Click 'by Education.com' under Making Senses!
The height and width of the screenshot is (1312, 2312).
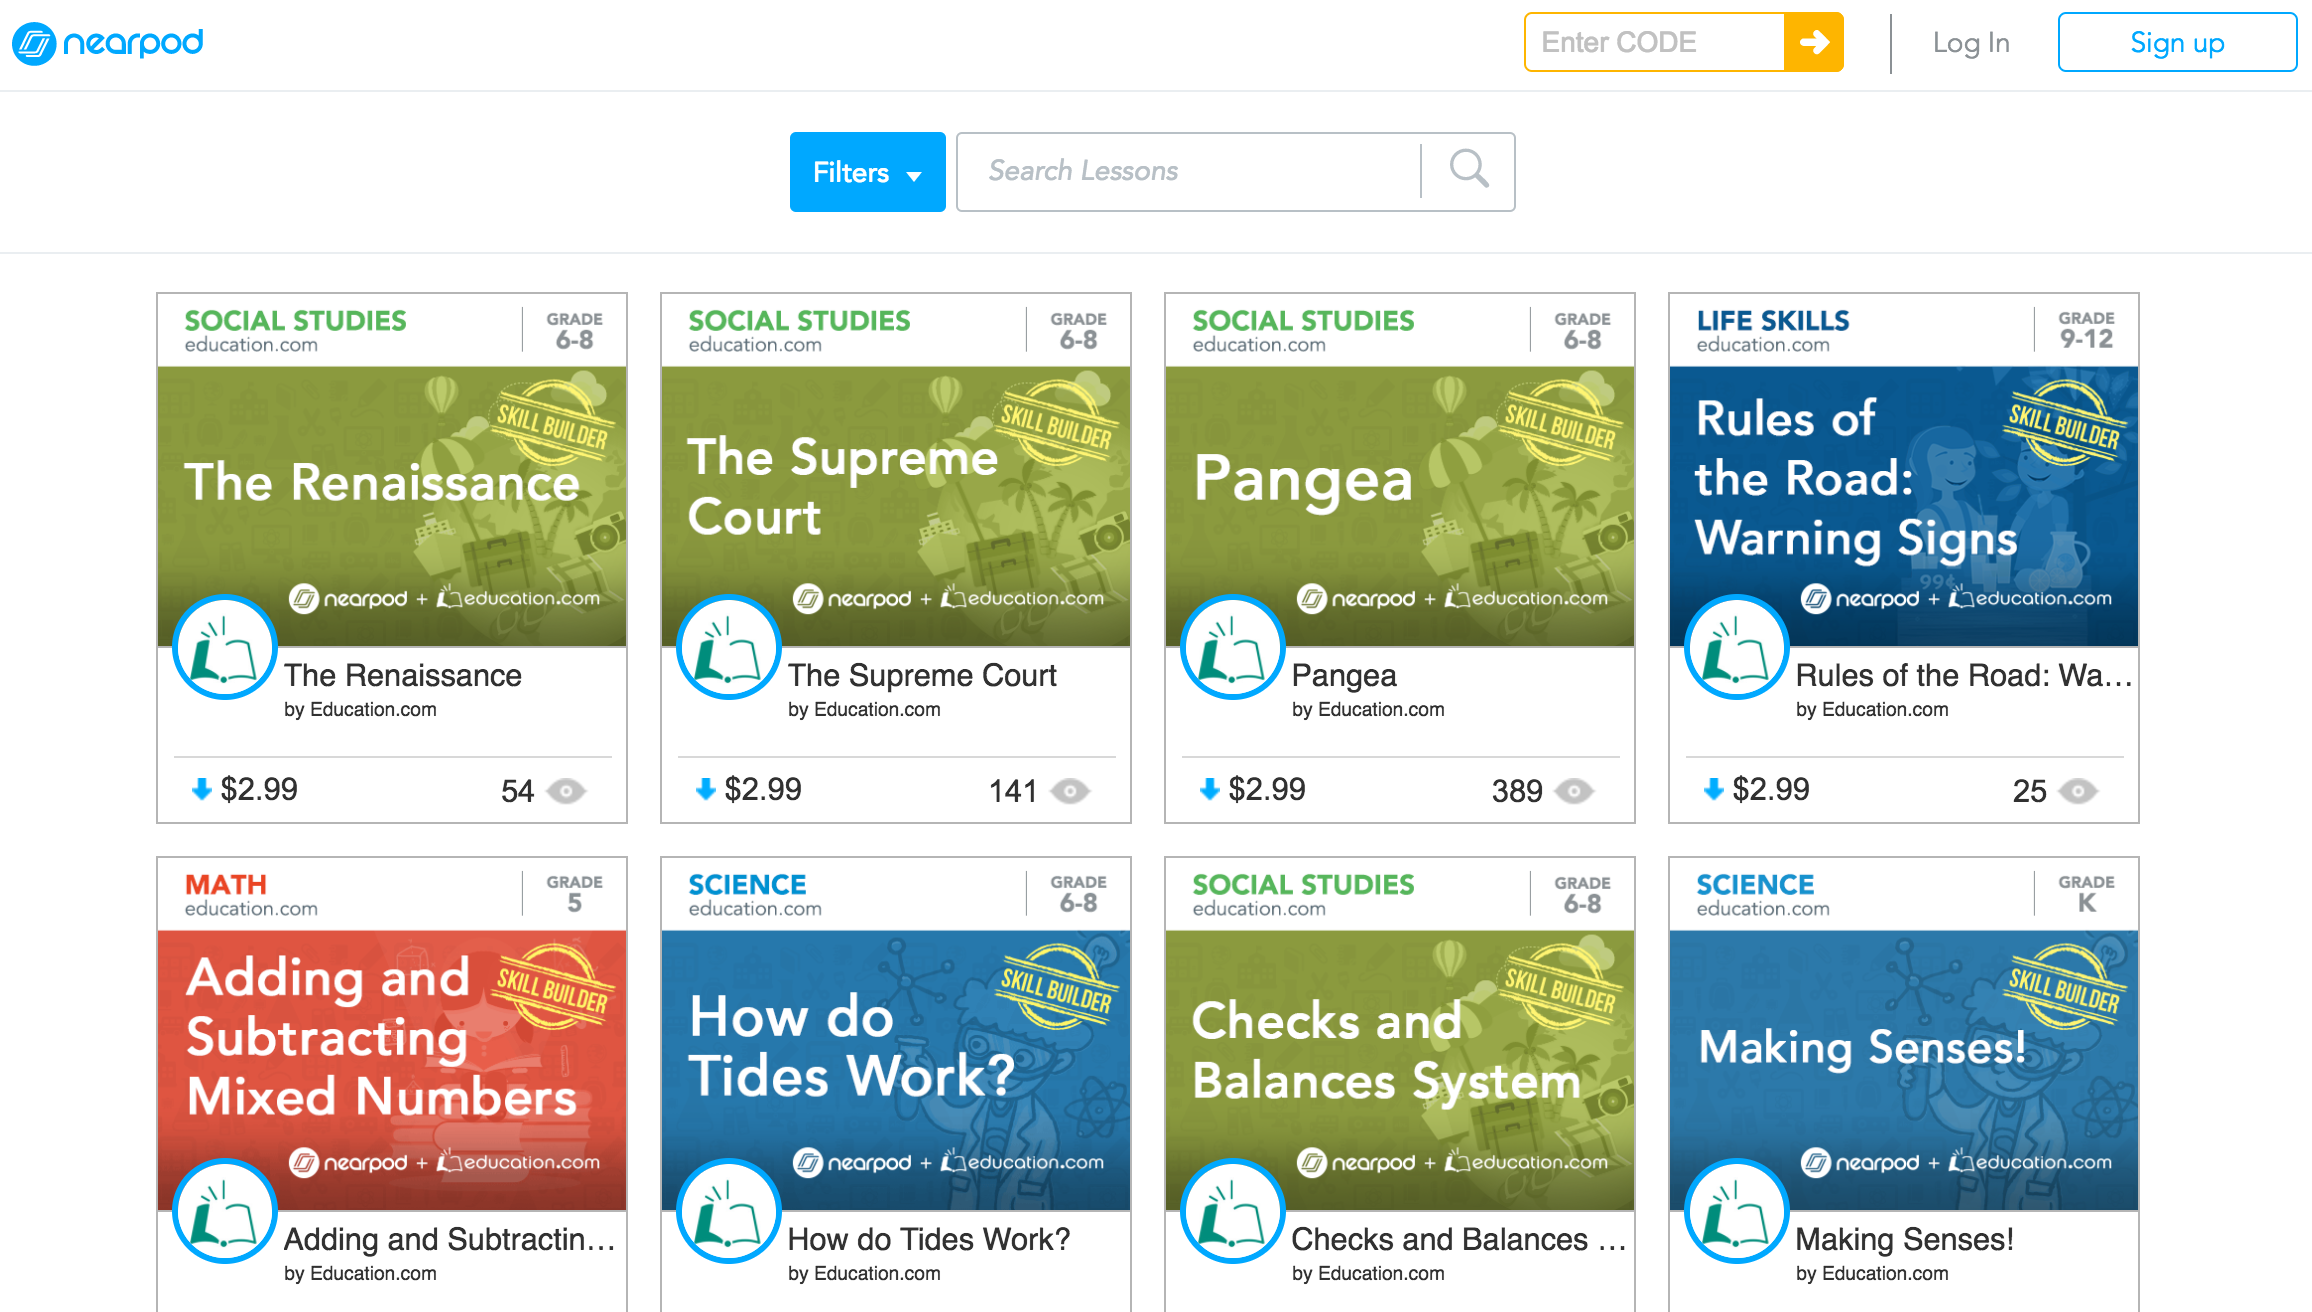(1872, 1273)
